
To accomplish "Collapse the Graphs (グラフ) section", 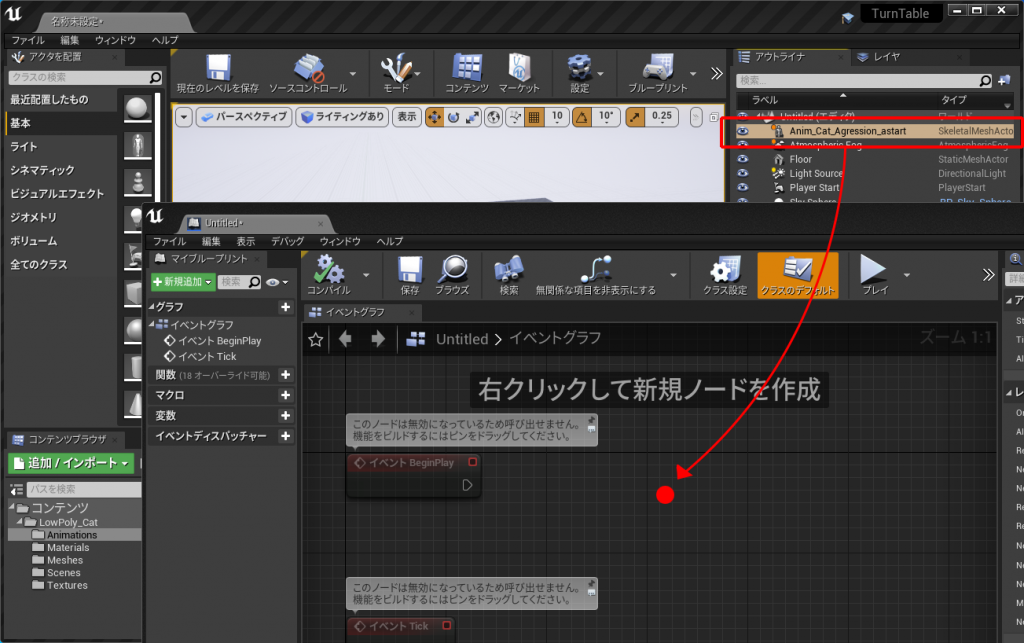I will coord(152,307).
